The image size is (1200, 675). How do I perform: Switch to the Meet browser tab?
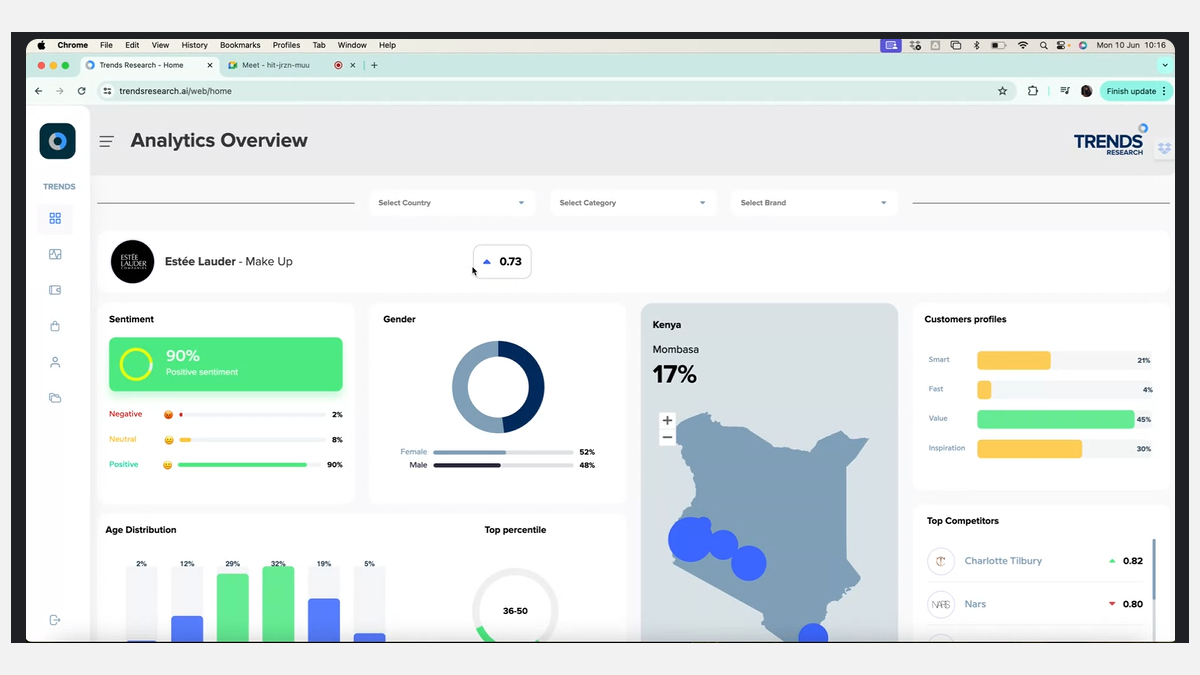[275, 65]
